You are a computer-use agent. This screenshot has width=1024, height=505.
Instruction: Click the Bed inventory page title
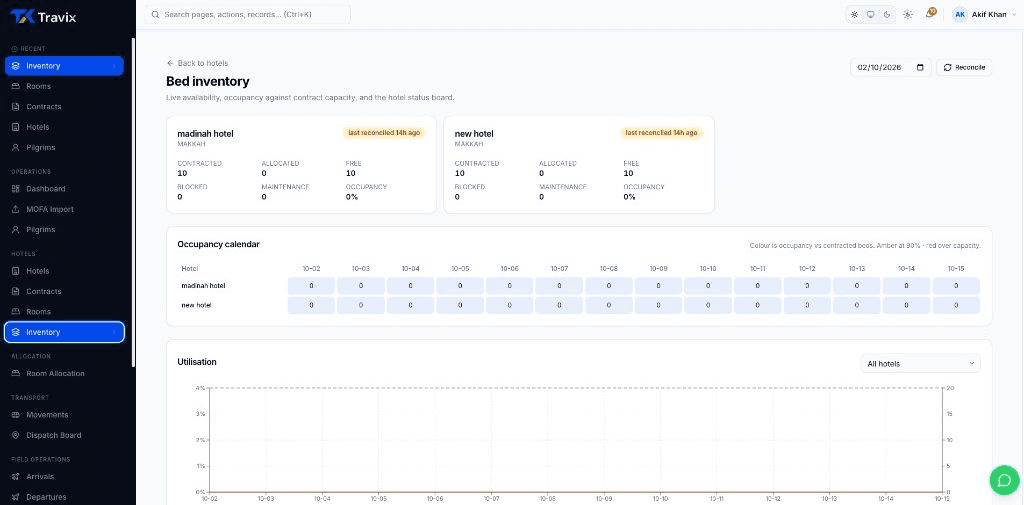click(208, 82)
